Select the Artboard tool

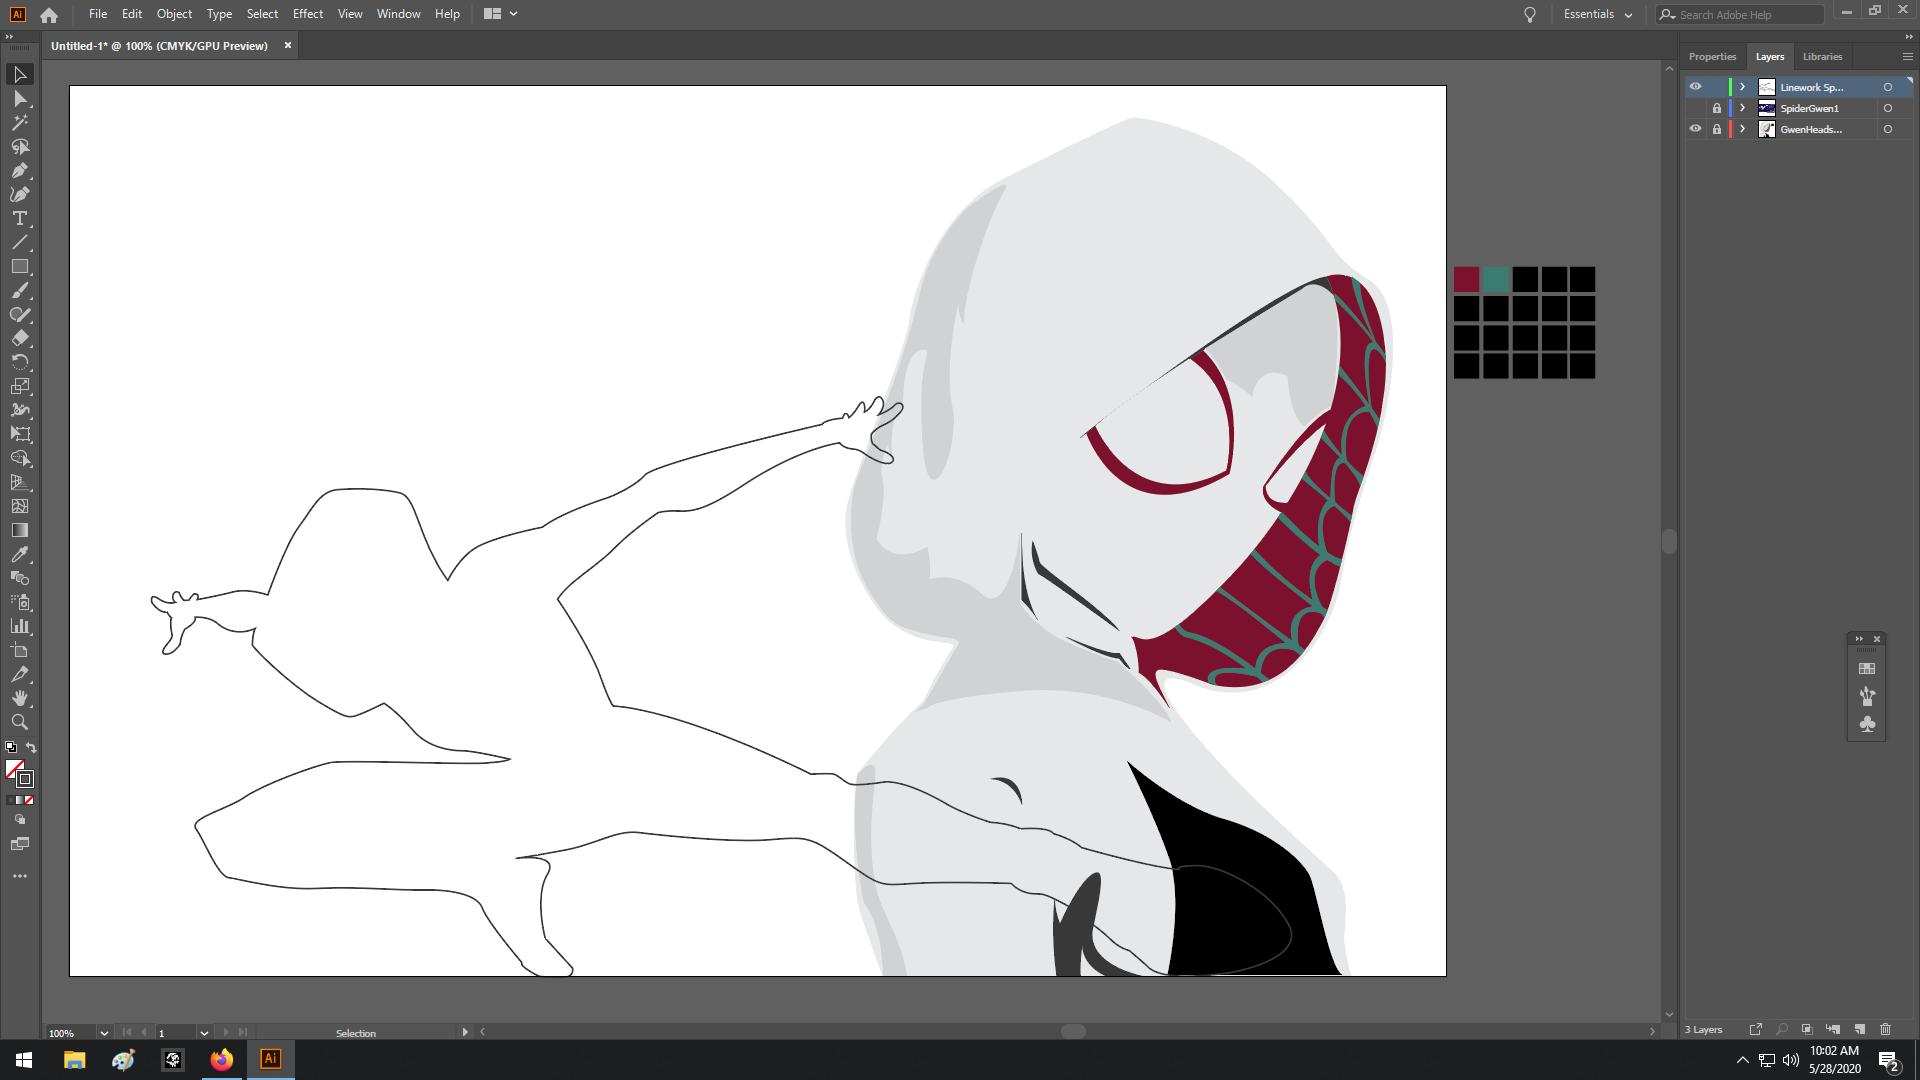[x=20, y=651]
